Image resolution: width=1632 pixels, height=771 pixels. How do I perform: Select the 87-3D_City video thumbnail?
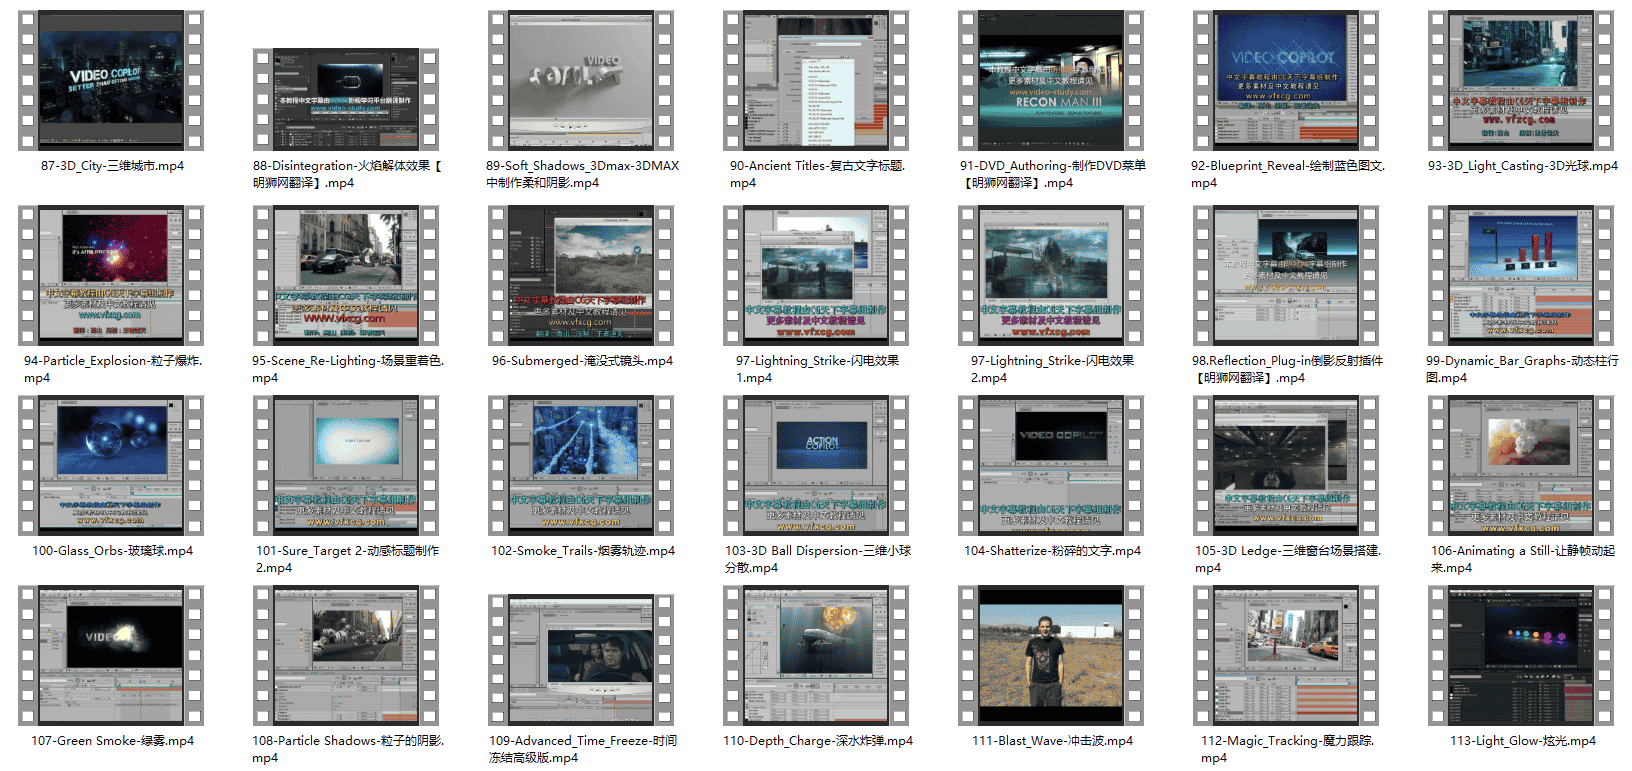[x=111, y=80]
